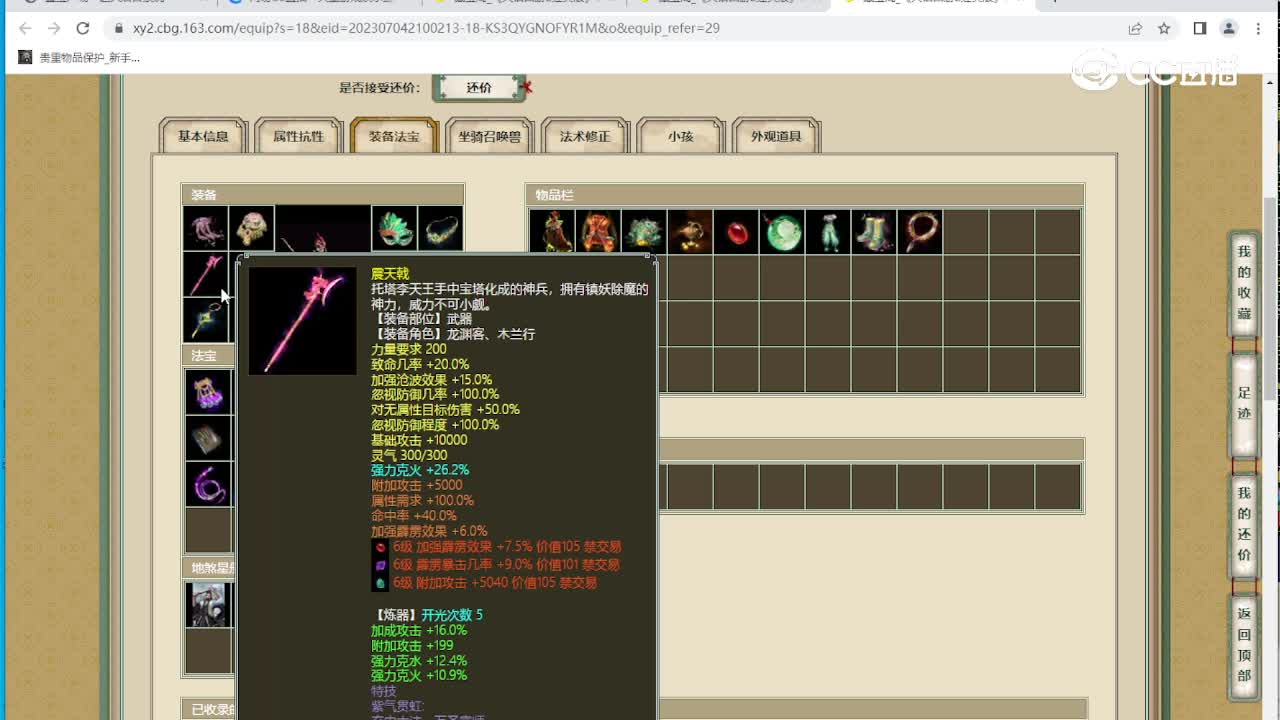
Task: Click the browser address bar URL
Action: point(426,28)
